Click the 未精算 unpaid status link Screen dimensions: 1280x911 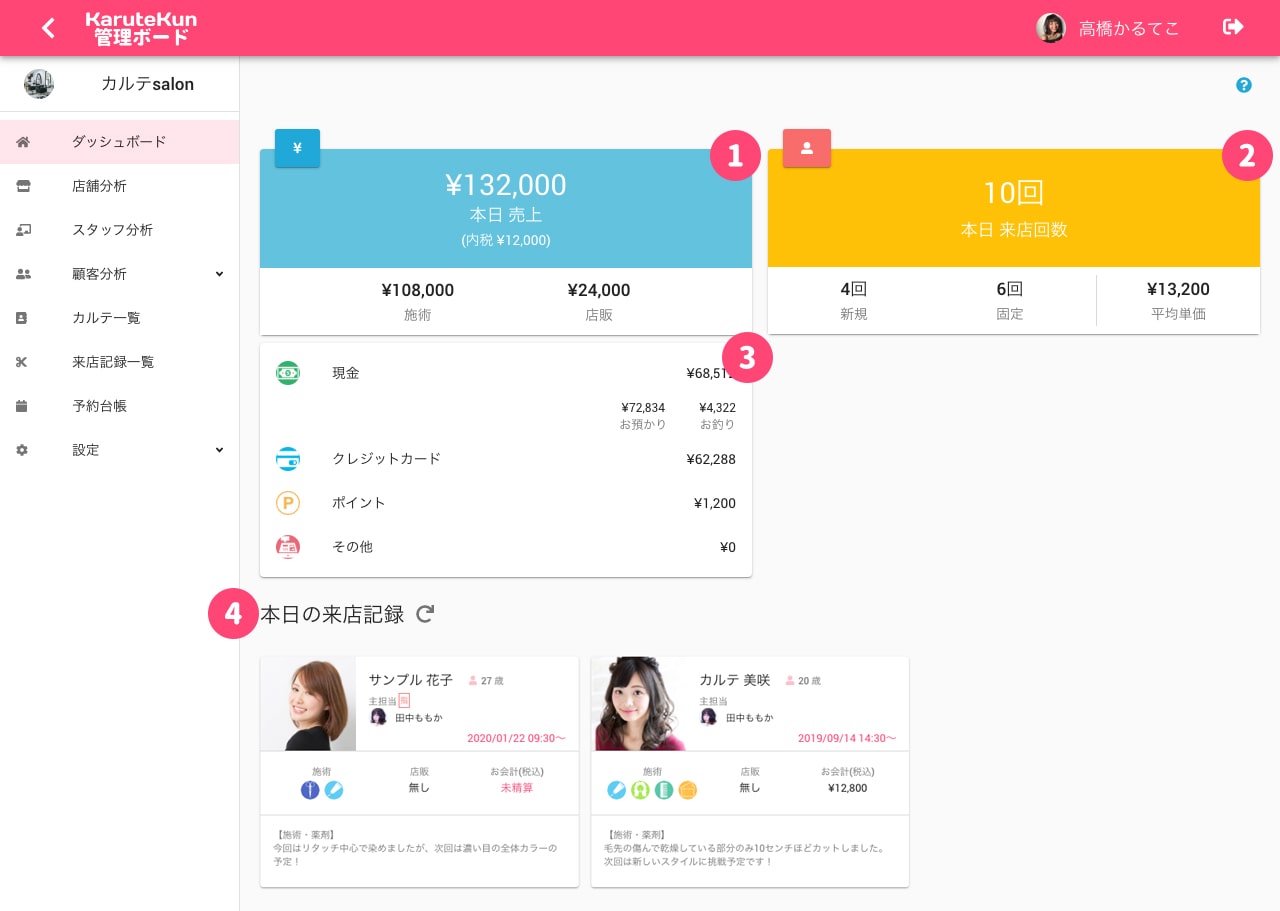point(517,788)
